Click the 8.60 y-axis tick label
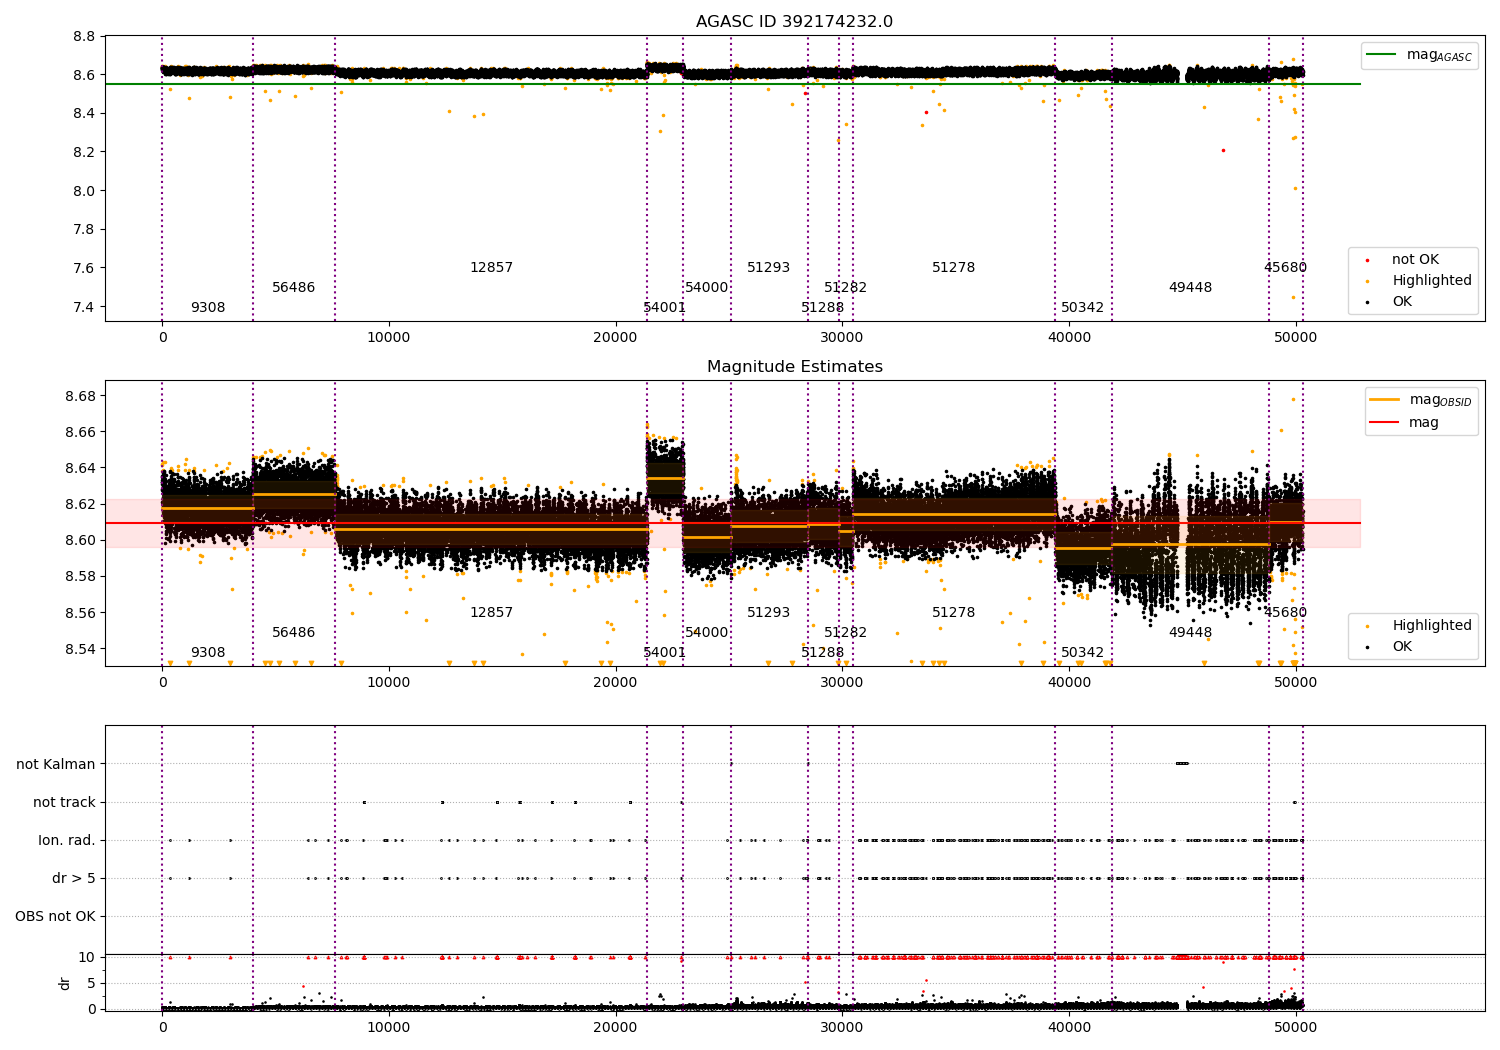 pos(81,540)
